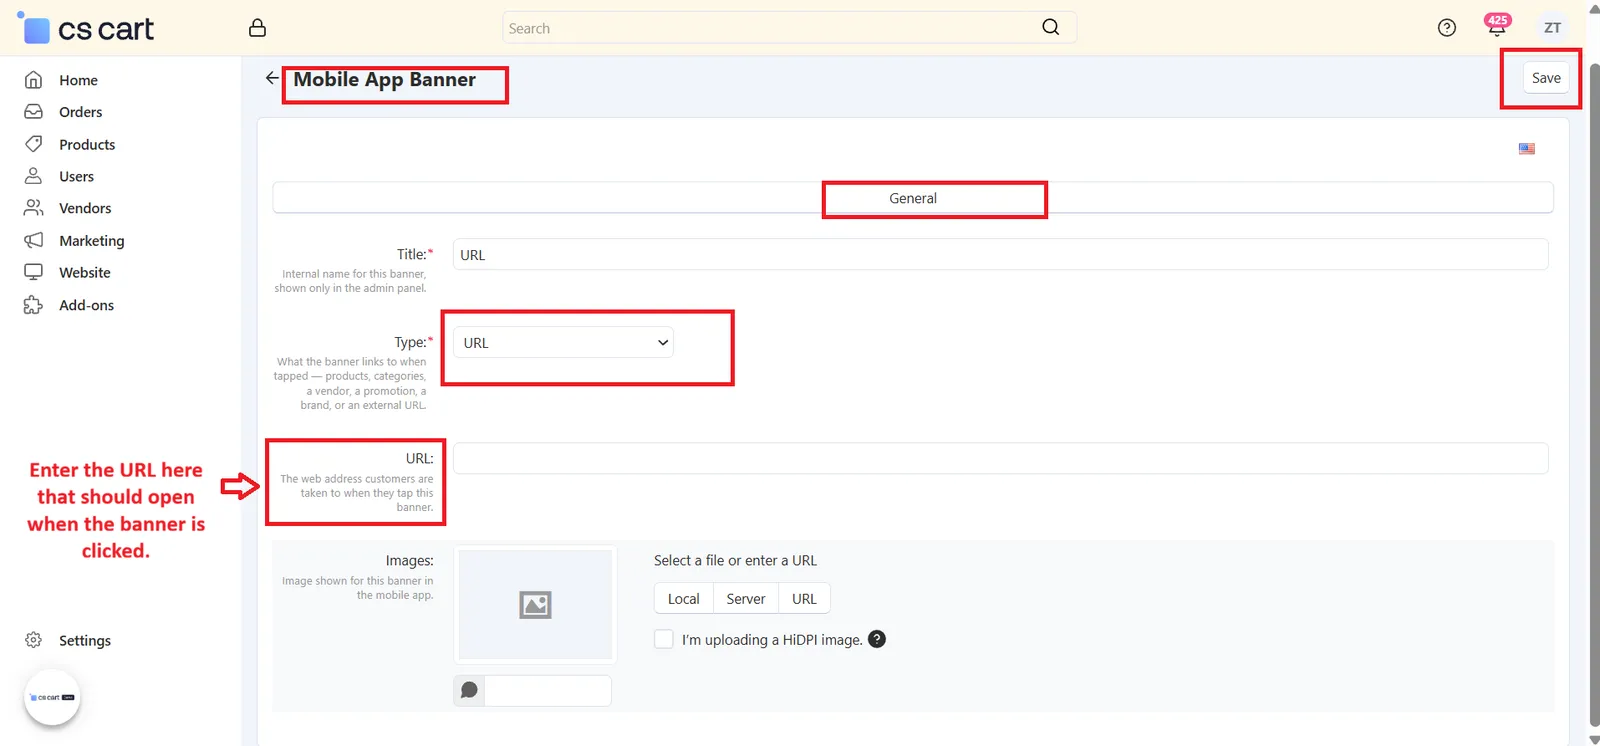Open notifications bell with 425 badge
This screenshot has width=1600, height=746.
1496,26
